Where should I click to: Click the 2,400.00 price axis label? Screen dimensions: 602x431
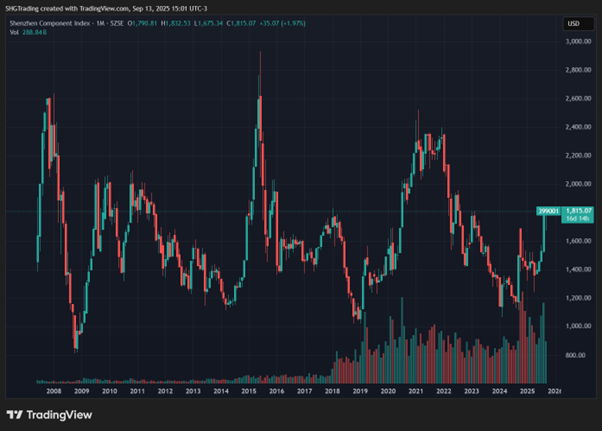[578, 127]
